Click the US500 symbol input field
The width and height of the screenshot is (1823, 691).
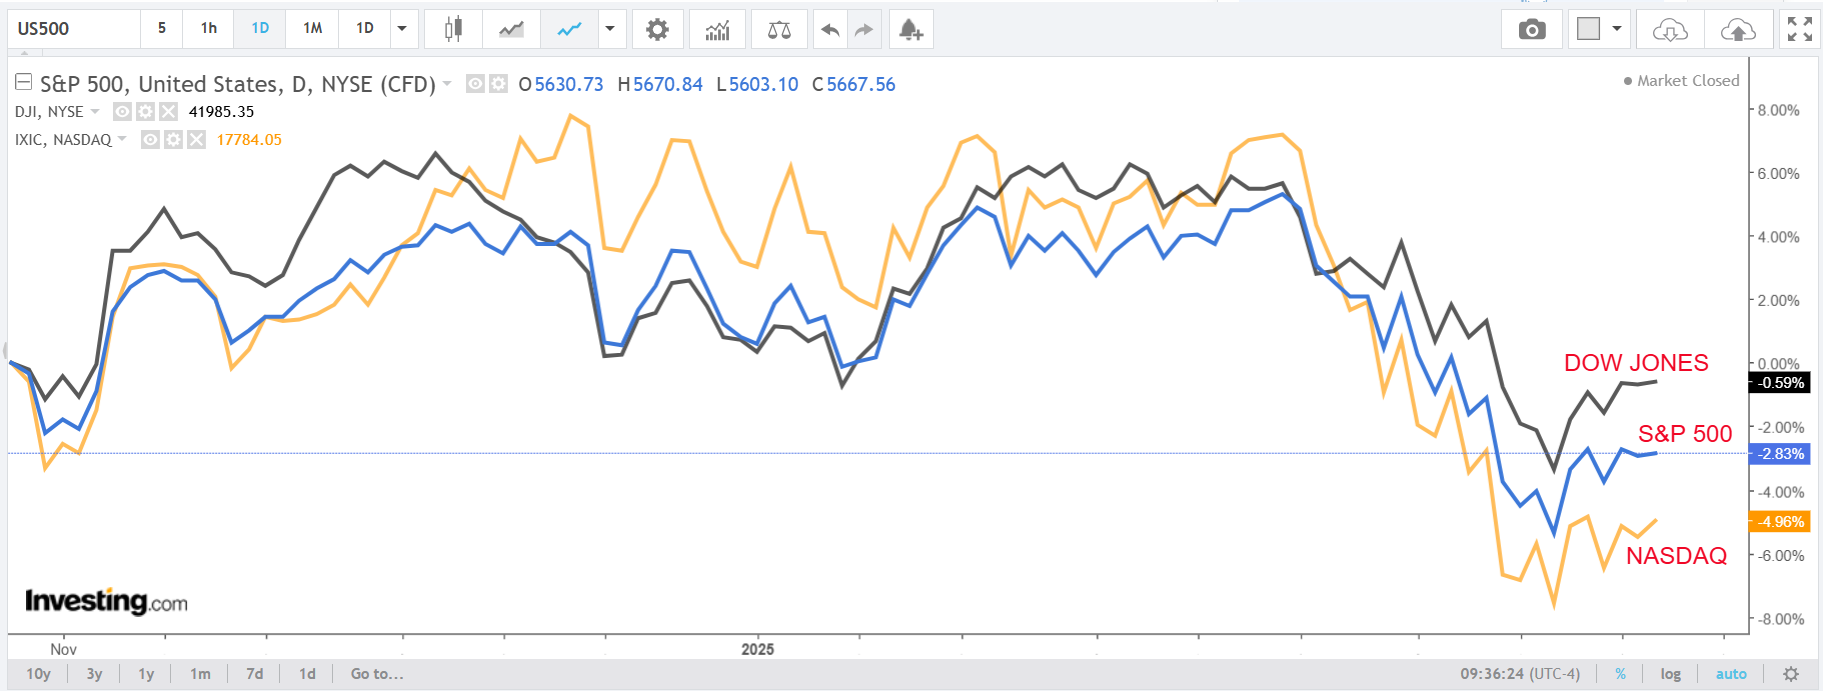point(75,29)
